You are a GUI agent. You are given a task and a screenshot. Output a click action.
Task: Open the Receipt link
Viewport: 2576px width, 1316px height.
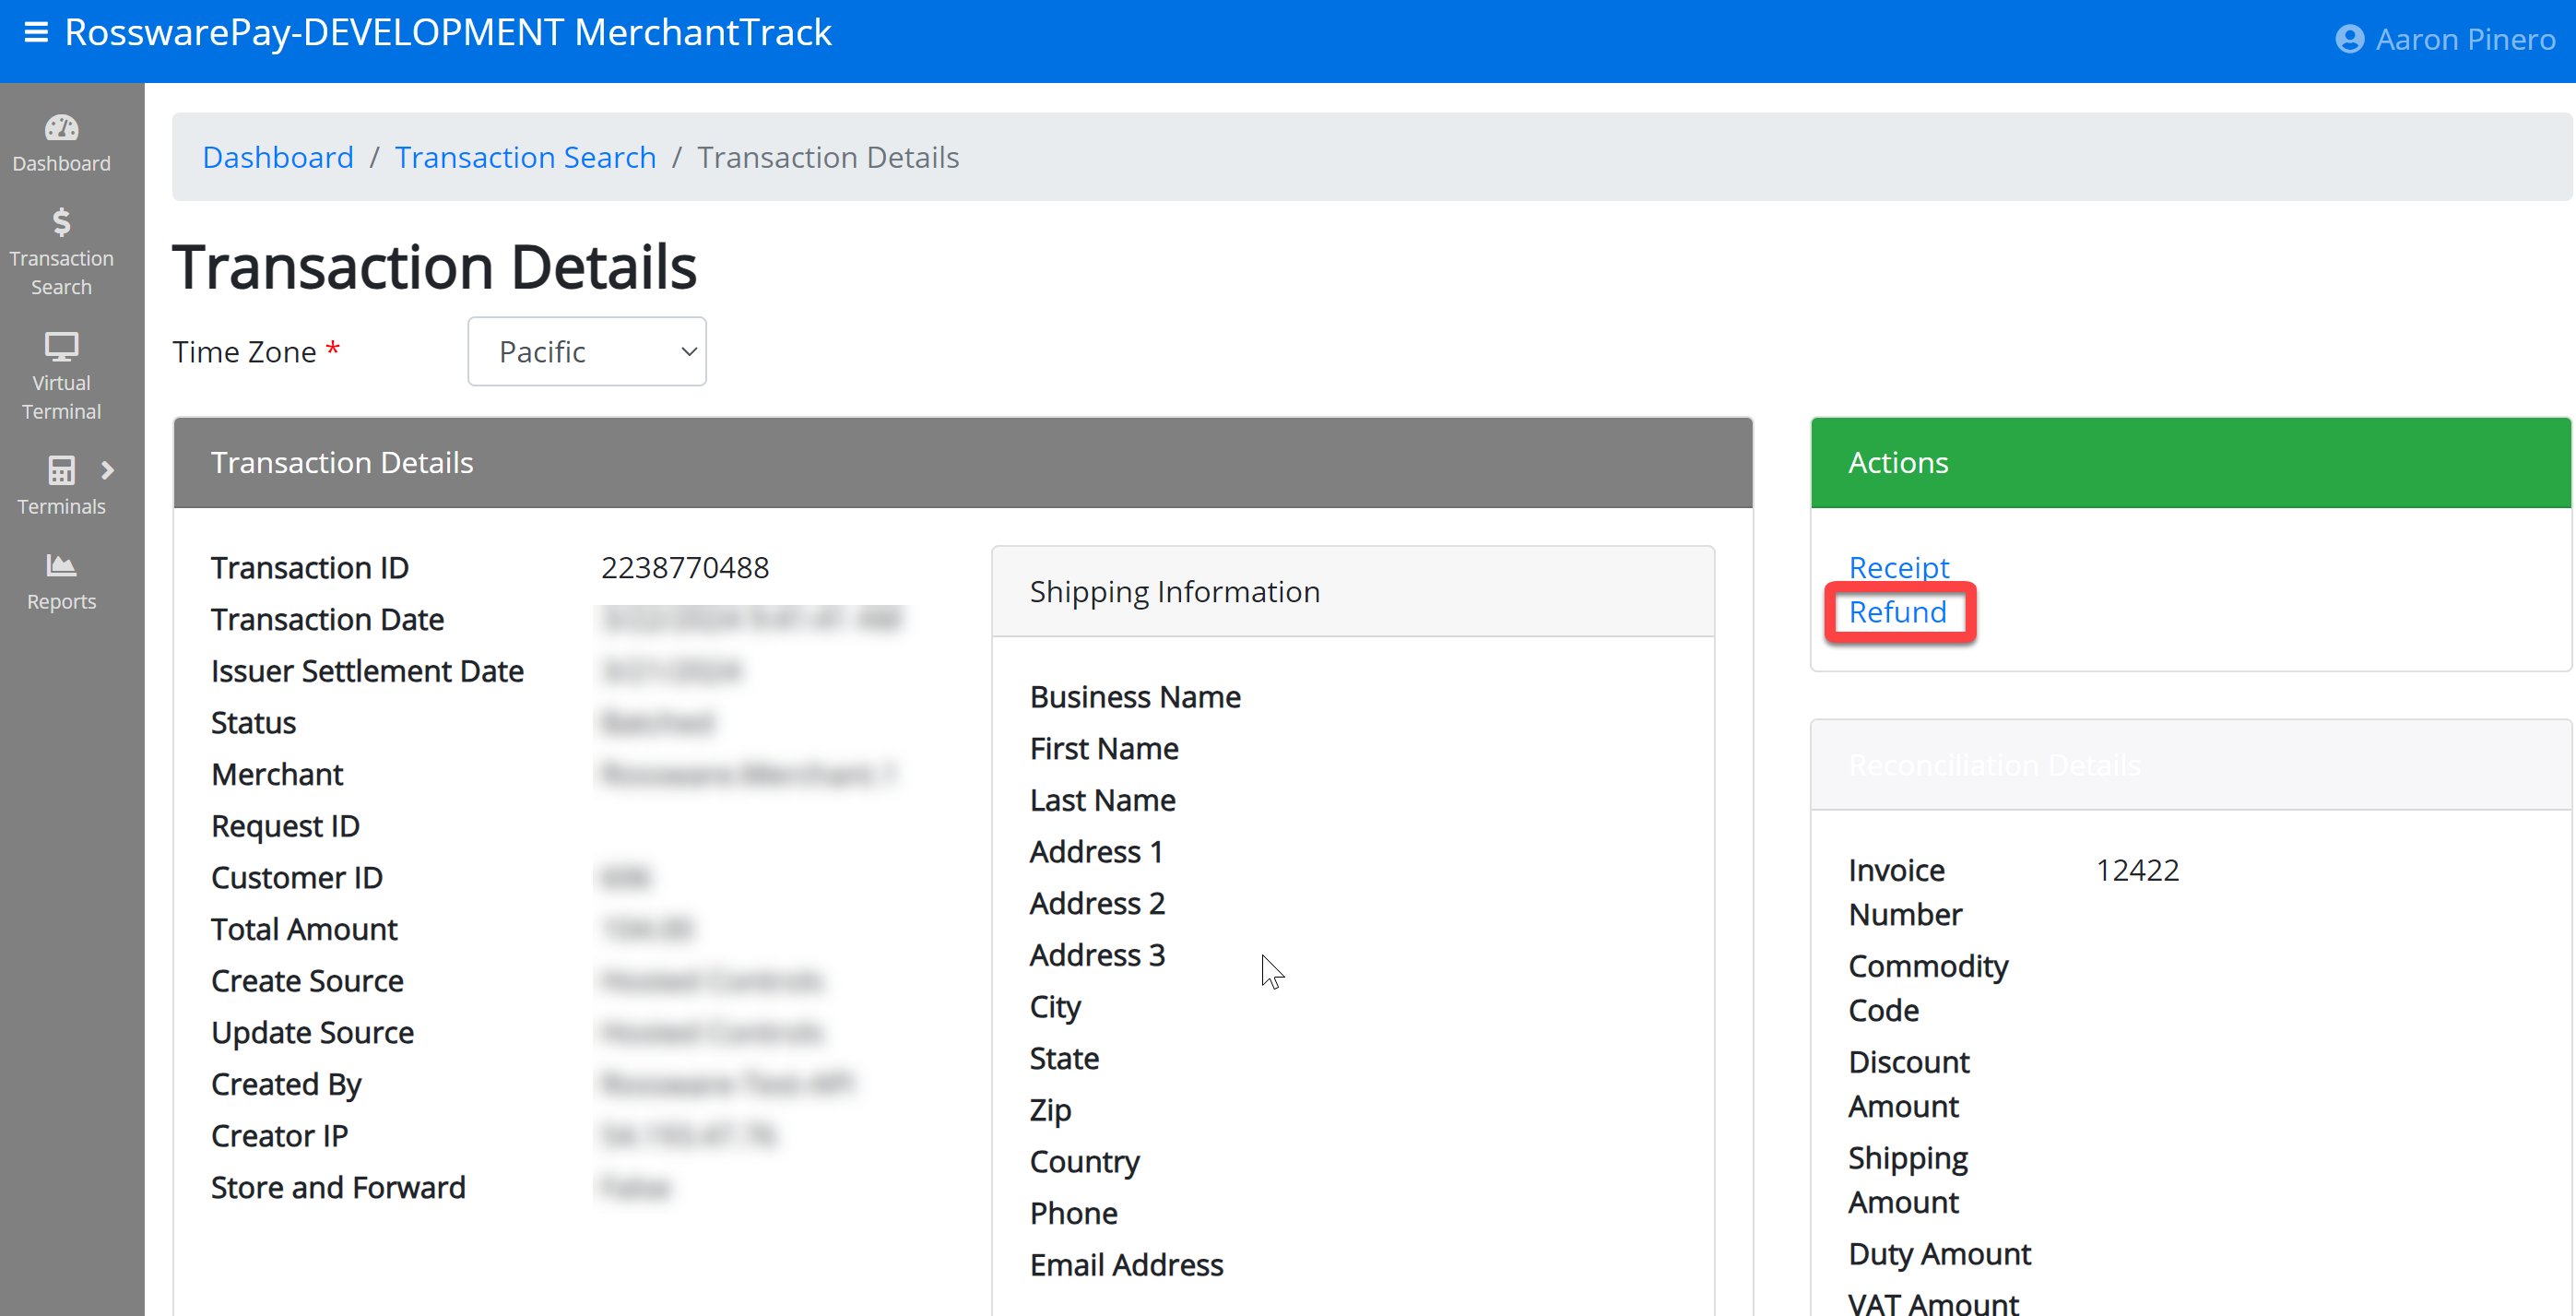(1898, 567)
